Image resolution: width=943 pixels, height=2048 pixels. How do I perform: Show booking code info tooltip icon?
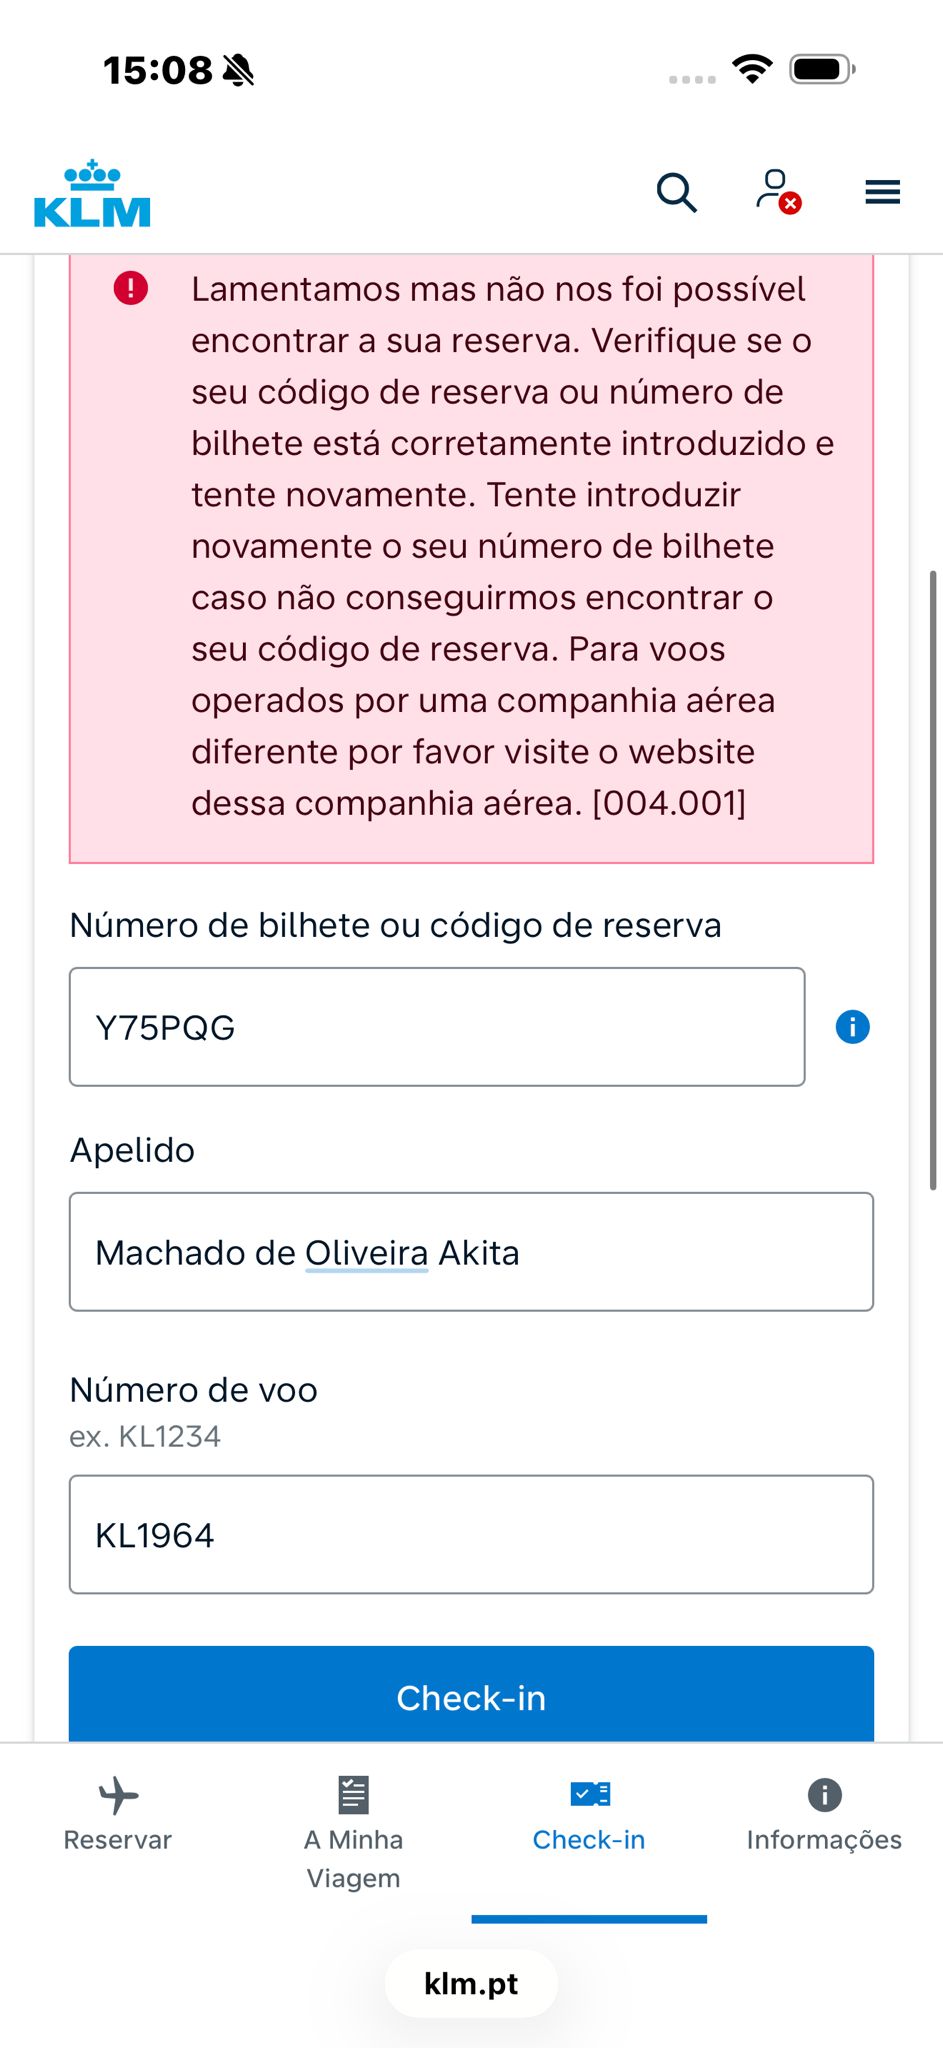point(852,1027)
